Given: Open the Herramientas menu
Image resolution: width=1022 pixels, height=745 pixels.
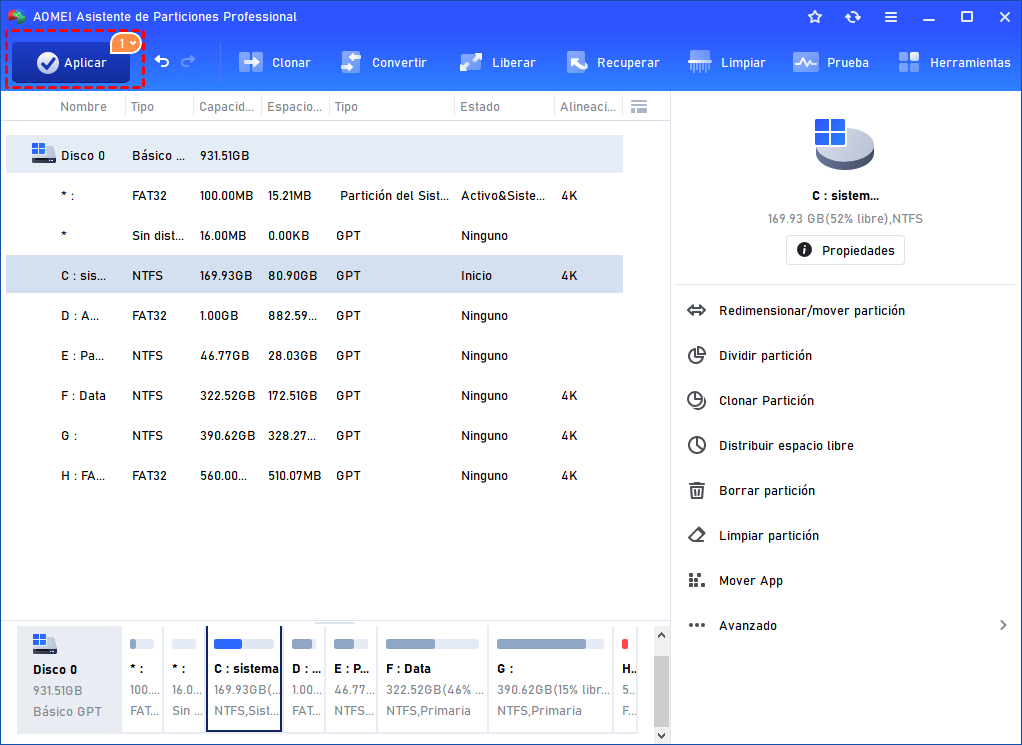Looking at the screenshot, I should [x=954, y=62].
